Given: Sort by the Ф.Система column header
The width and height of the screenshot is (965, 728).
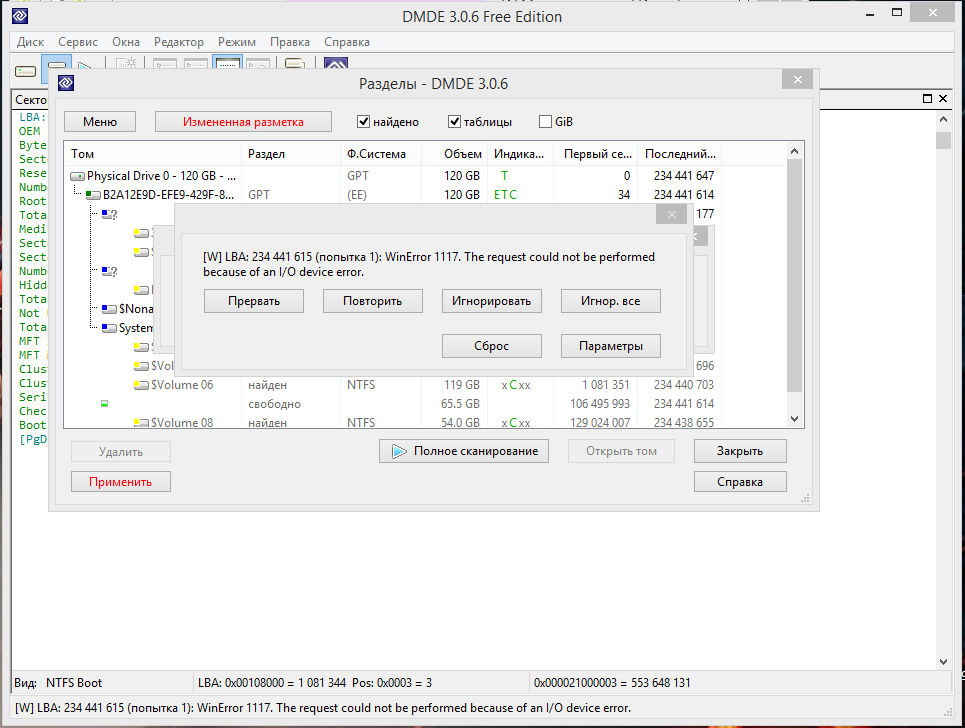Looking at the screenshot, I should pos(380,154).
